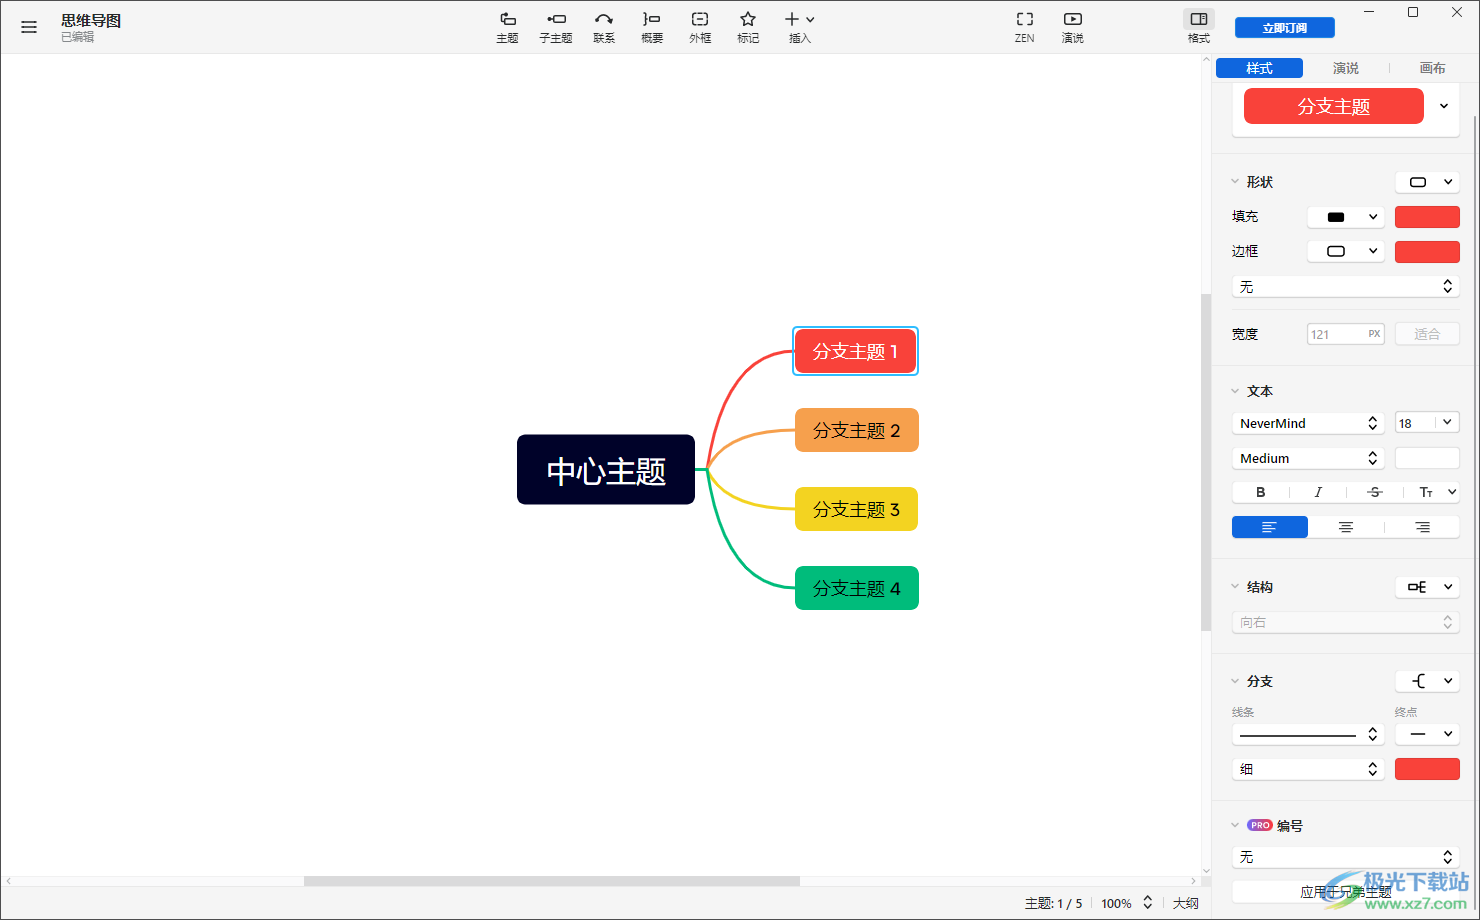The image size is (1480, 920).
Task: Switch to the 样式 tab
Action: (x=1259, y=68)
